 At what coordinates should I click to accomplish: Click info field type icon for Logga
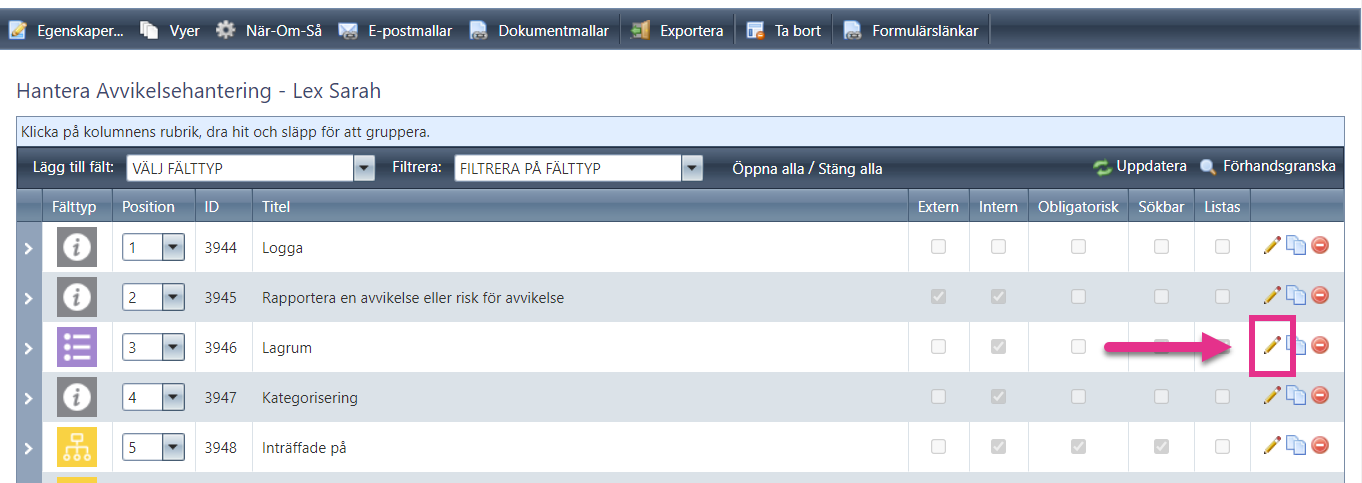point(77,247)
